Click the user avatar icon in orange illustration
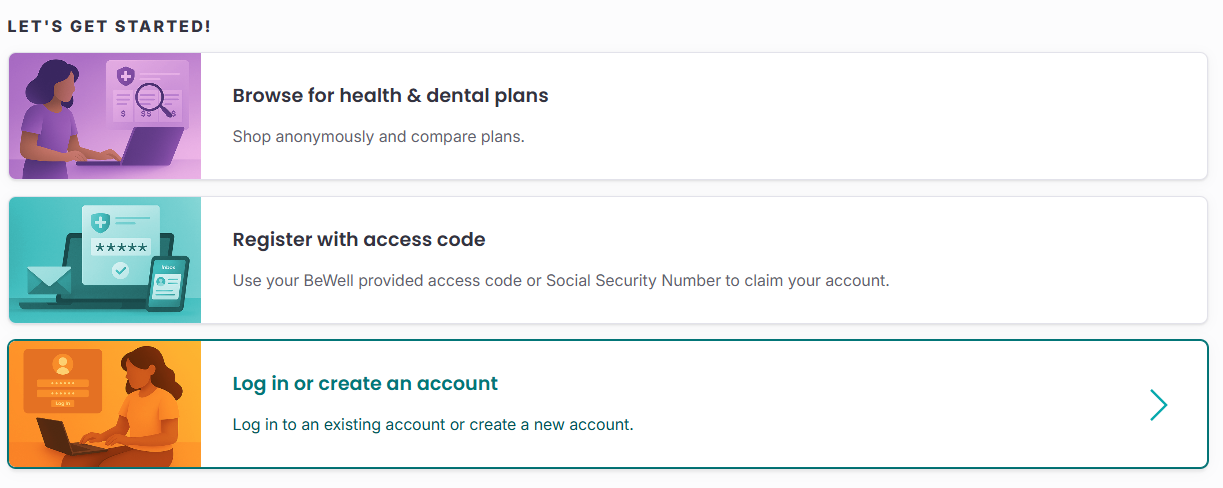1223x488 pixels. (64, 364)
